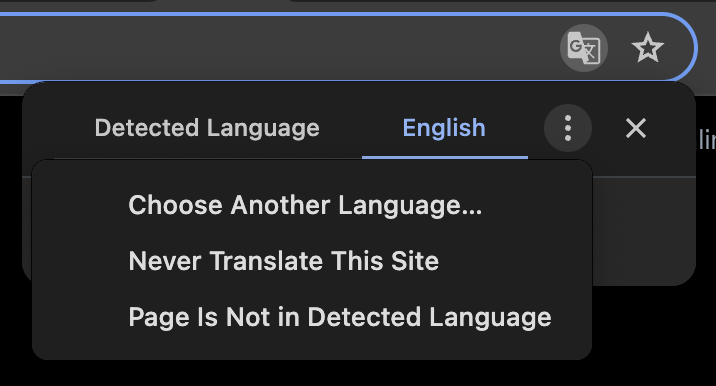Close the translate popup with the X
The width and height of the screenshot is (716, 386).
[636, 128]
